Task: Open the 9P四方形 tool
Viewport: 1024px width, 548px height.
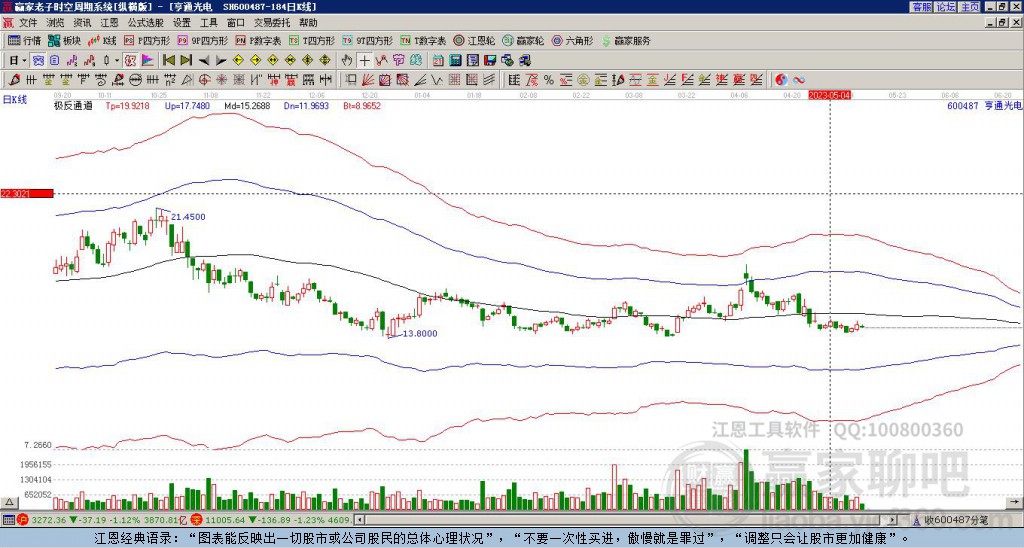Action: pos(203,41)
